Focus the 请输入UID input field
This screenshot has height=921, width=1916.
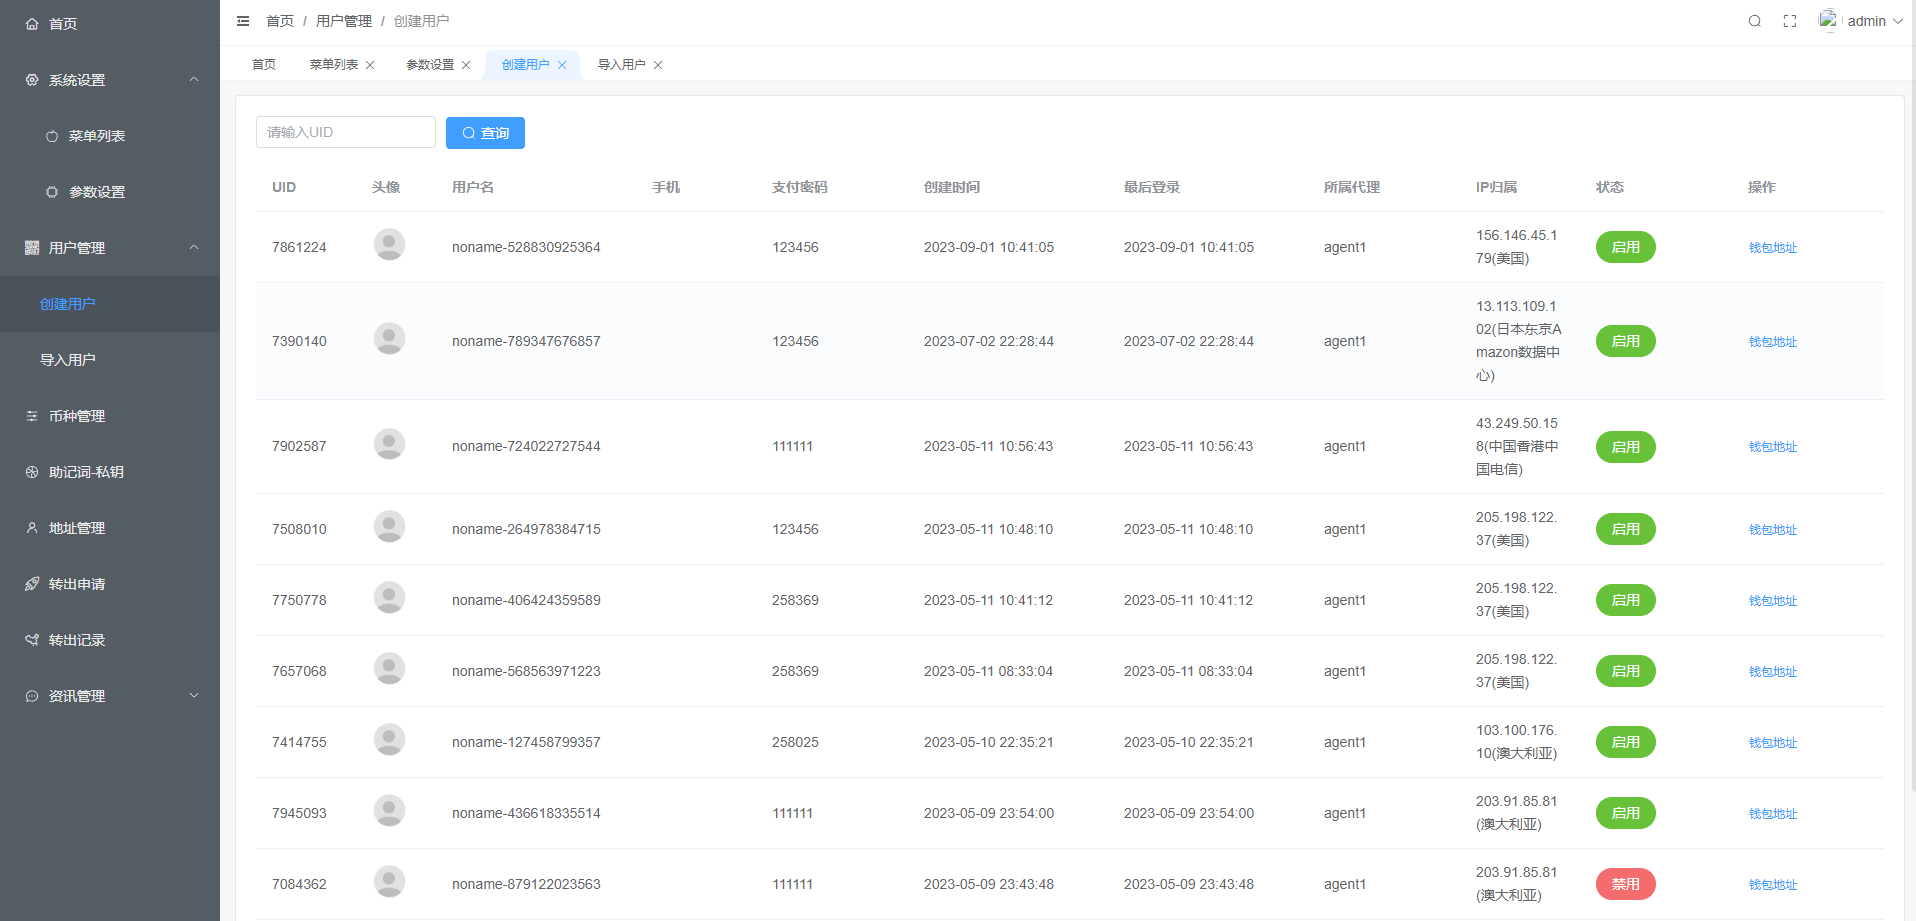pyautogui.click(x=345, y=132)
